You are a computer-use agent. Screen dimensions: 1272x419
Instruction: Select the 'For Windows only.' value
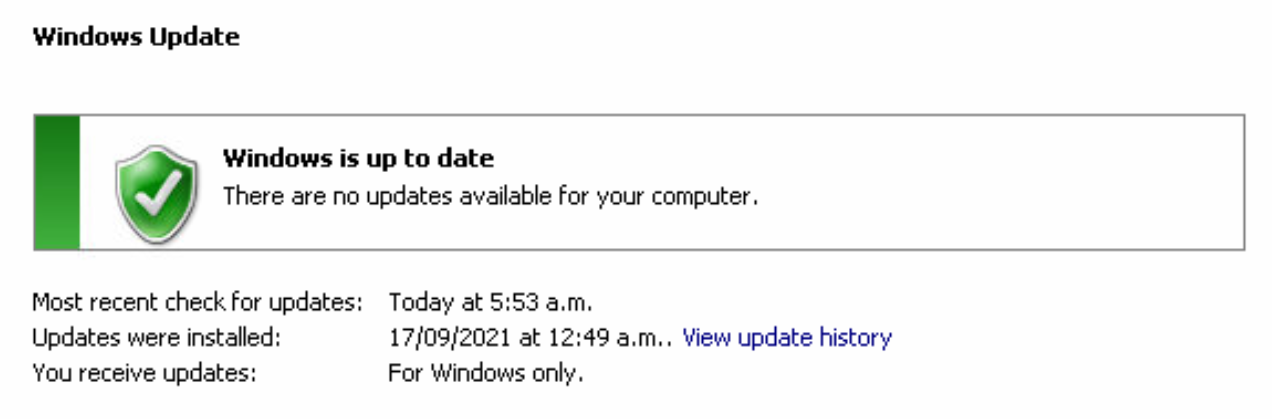click(x=485, y=373)
